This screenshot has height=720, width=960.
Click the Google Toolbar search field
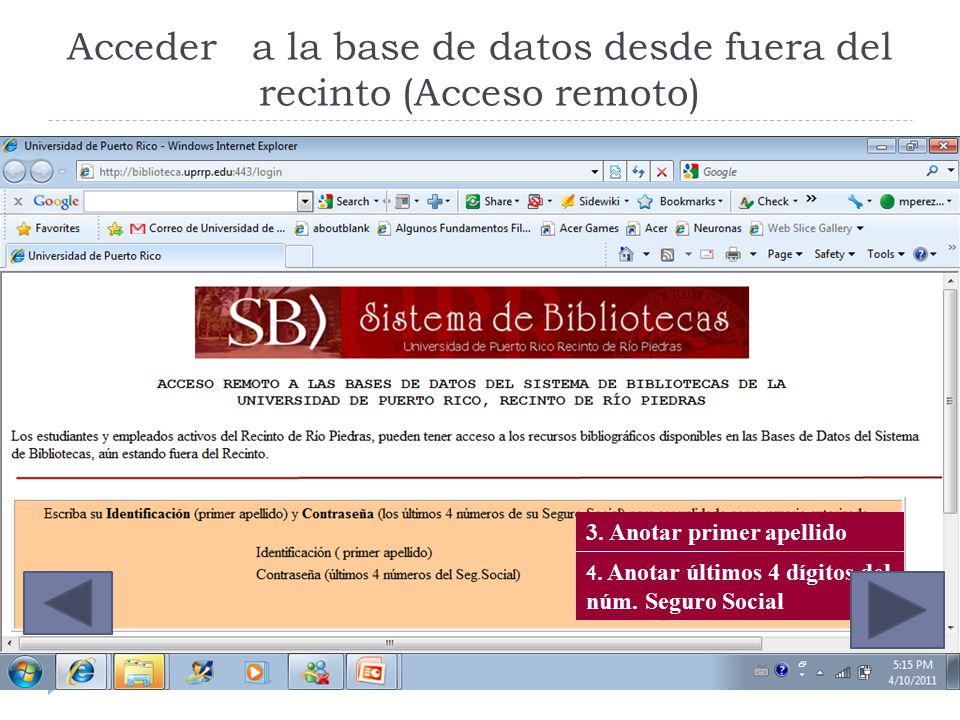pyautogui.click(x=190, y=201)
